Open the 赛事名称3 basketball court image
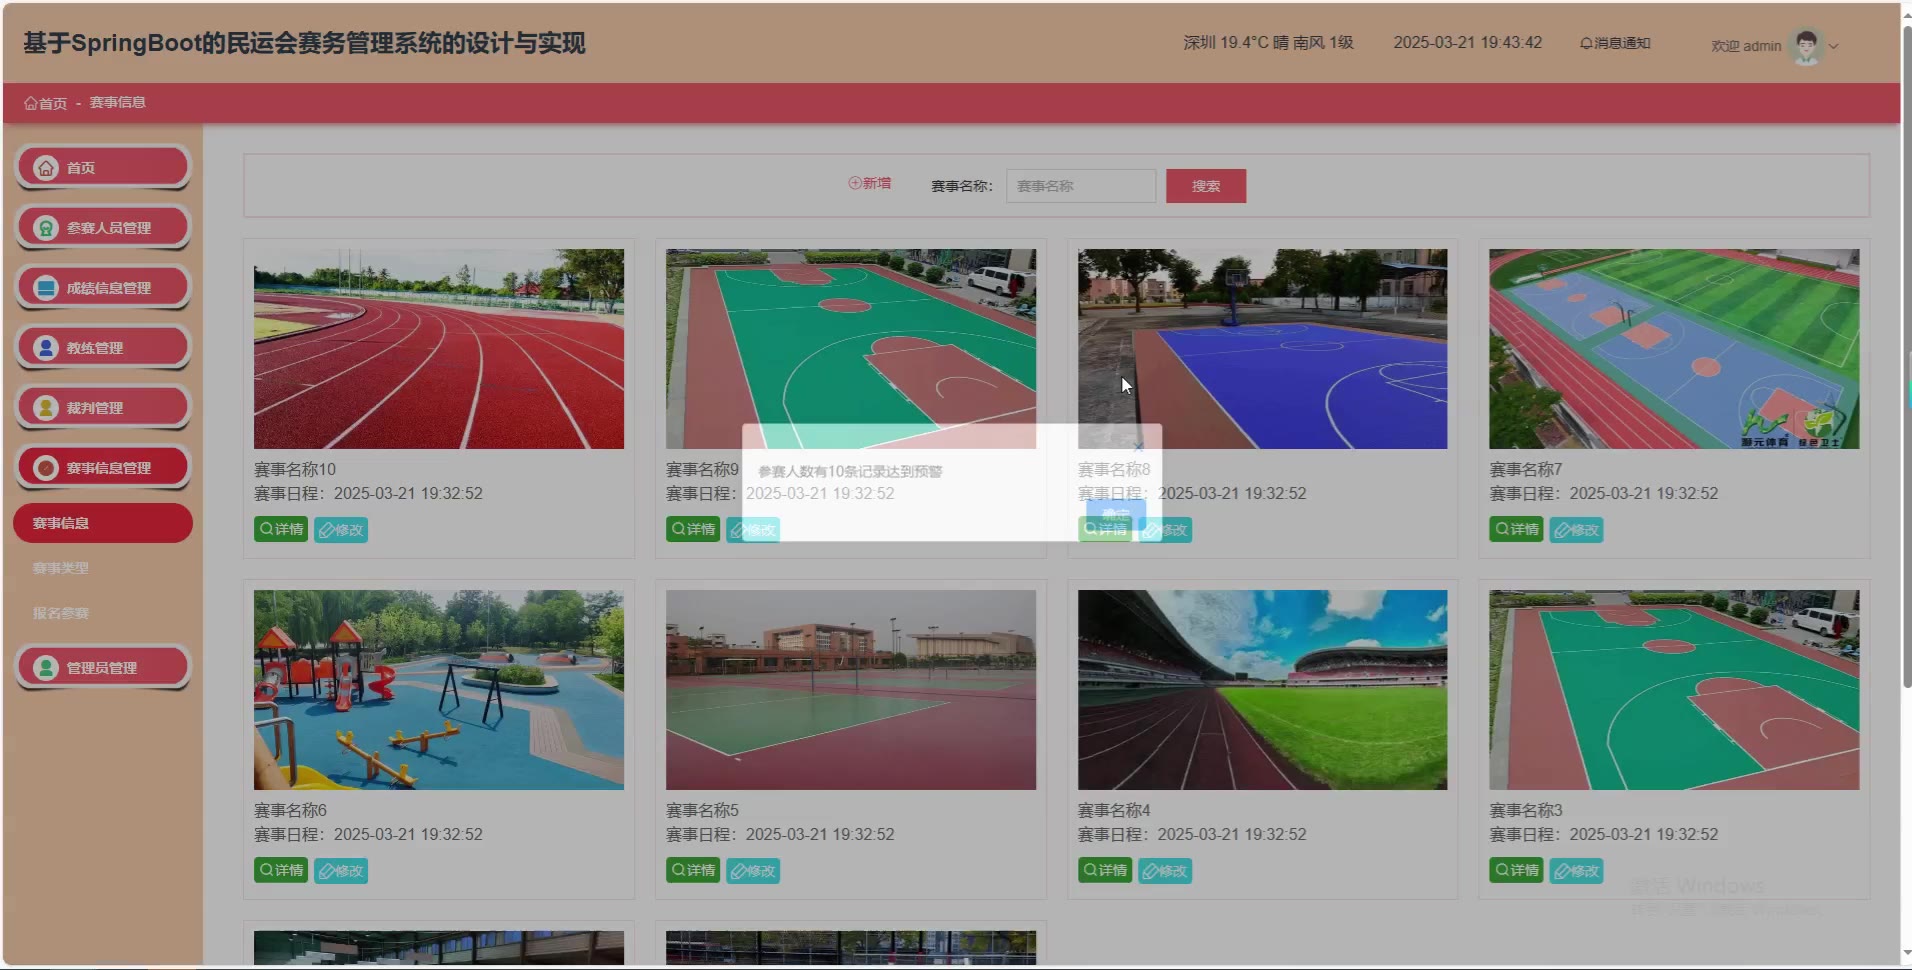 point(1674,690)
